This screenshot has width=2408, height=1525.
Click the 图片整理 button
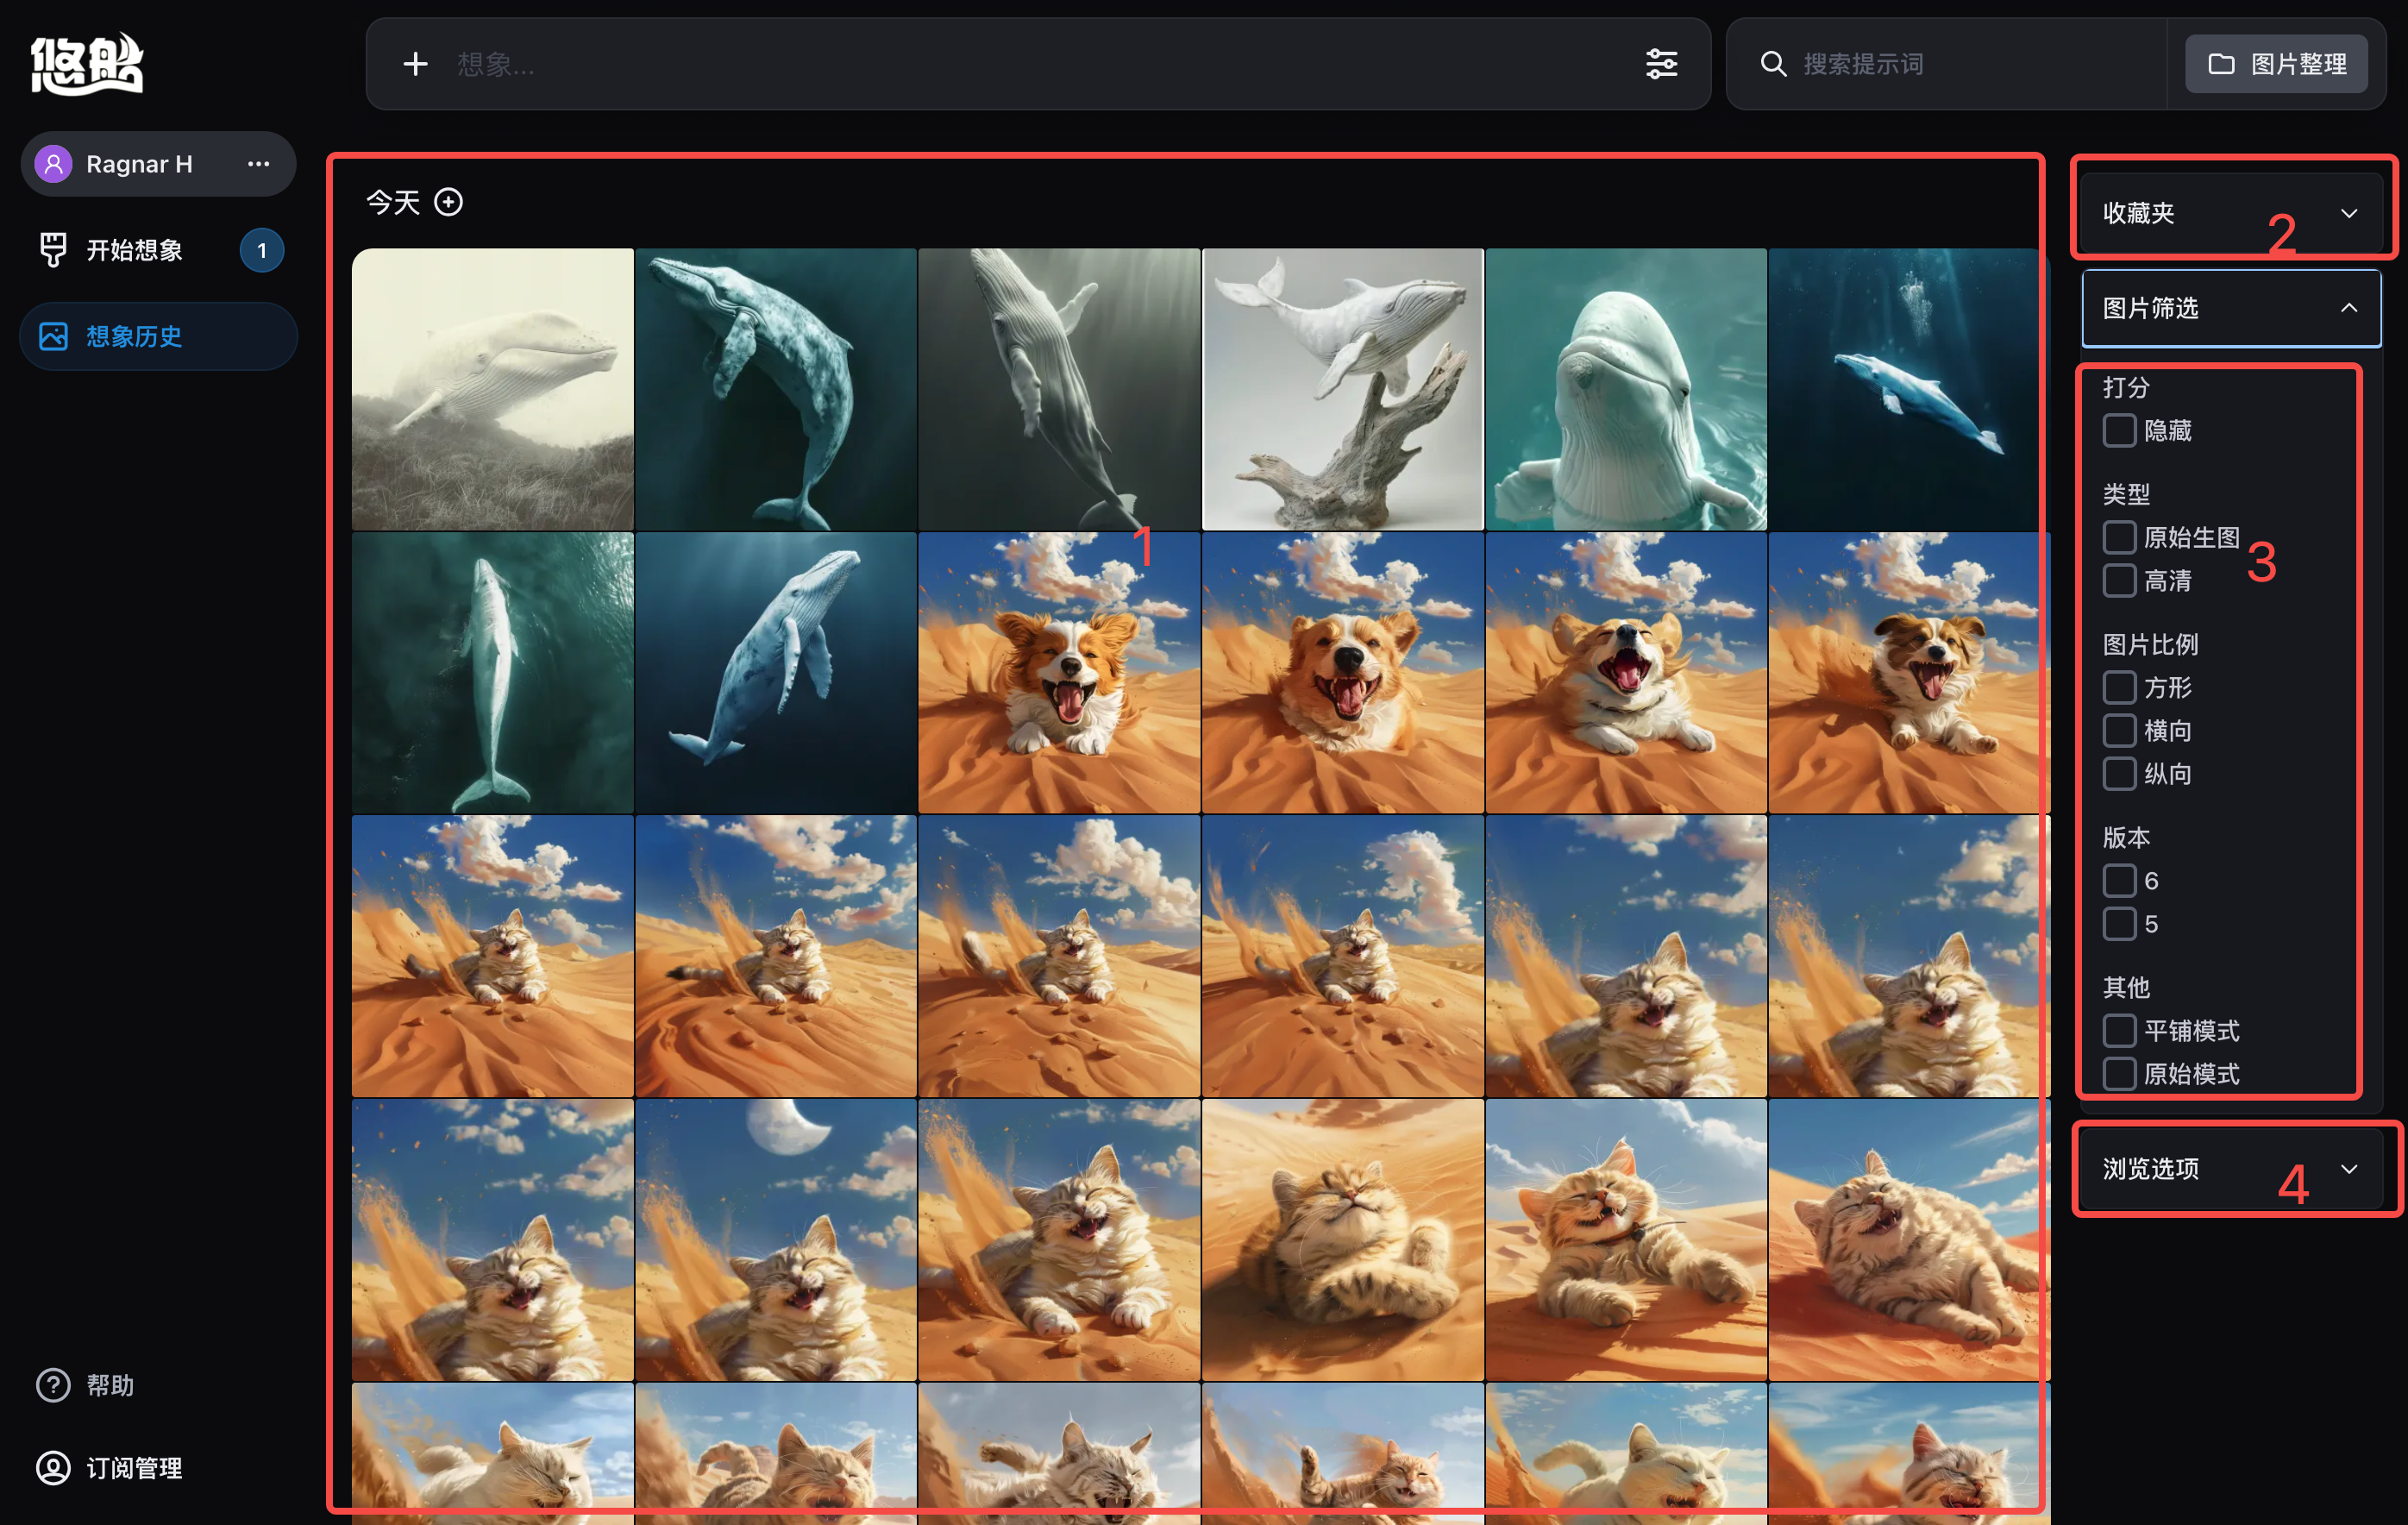click(x=2276, y=64)
